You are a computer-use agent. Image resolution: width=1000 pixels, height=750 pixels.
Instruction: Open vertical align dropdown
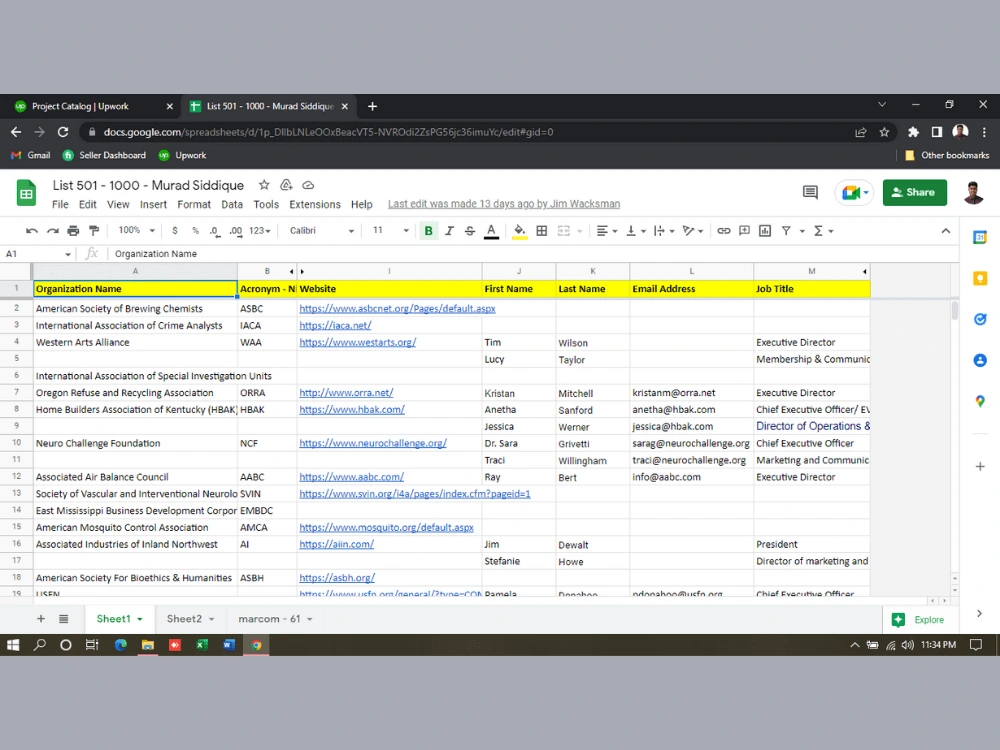(636, 231)
